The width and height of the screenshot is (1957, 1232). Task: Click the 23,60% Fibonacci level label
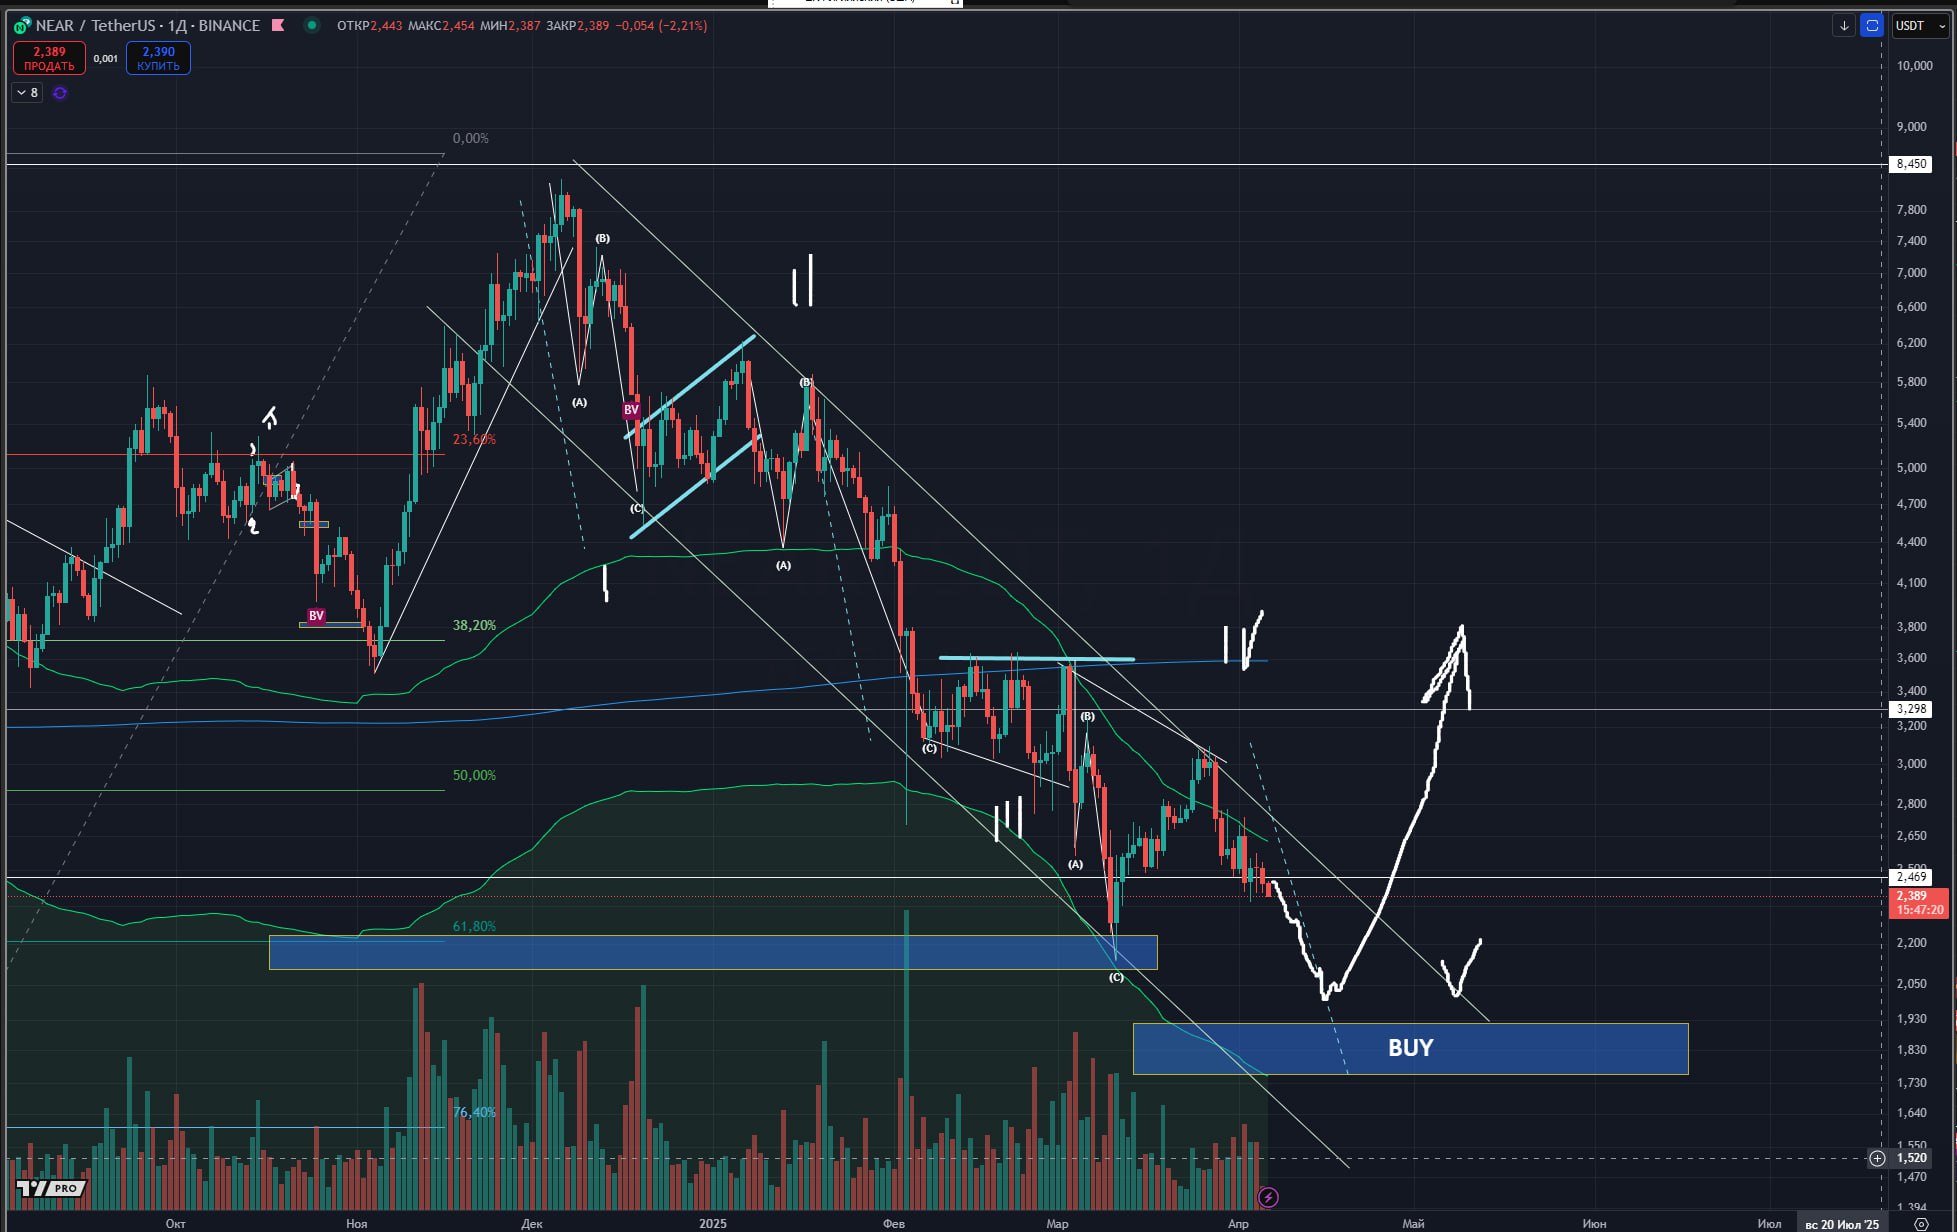pyautogui.click(x=474, y=439)
